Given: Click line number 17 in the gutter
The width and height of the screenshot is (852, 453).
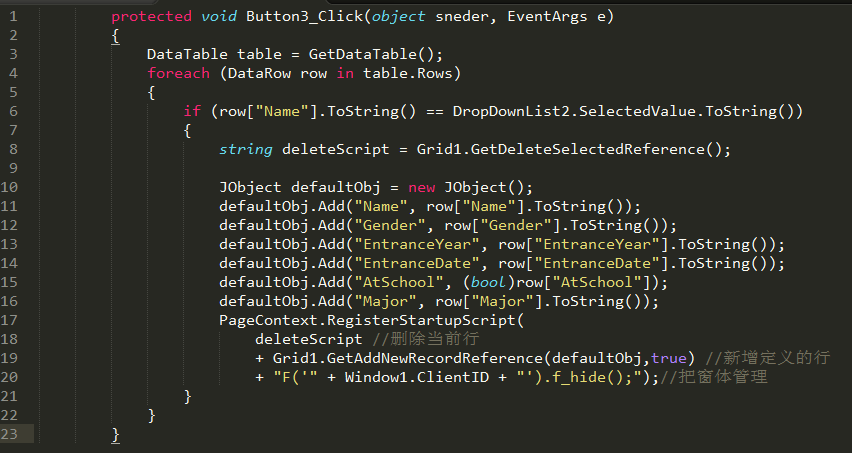Looking at the screenshot, I should click(9, 320).
